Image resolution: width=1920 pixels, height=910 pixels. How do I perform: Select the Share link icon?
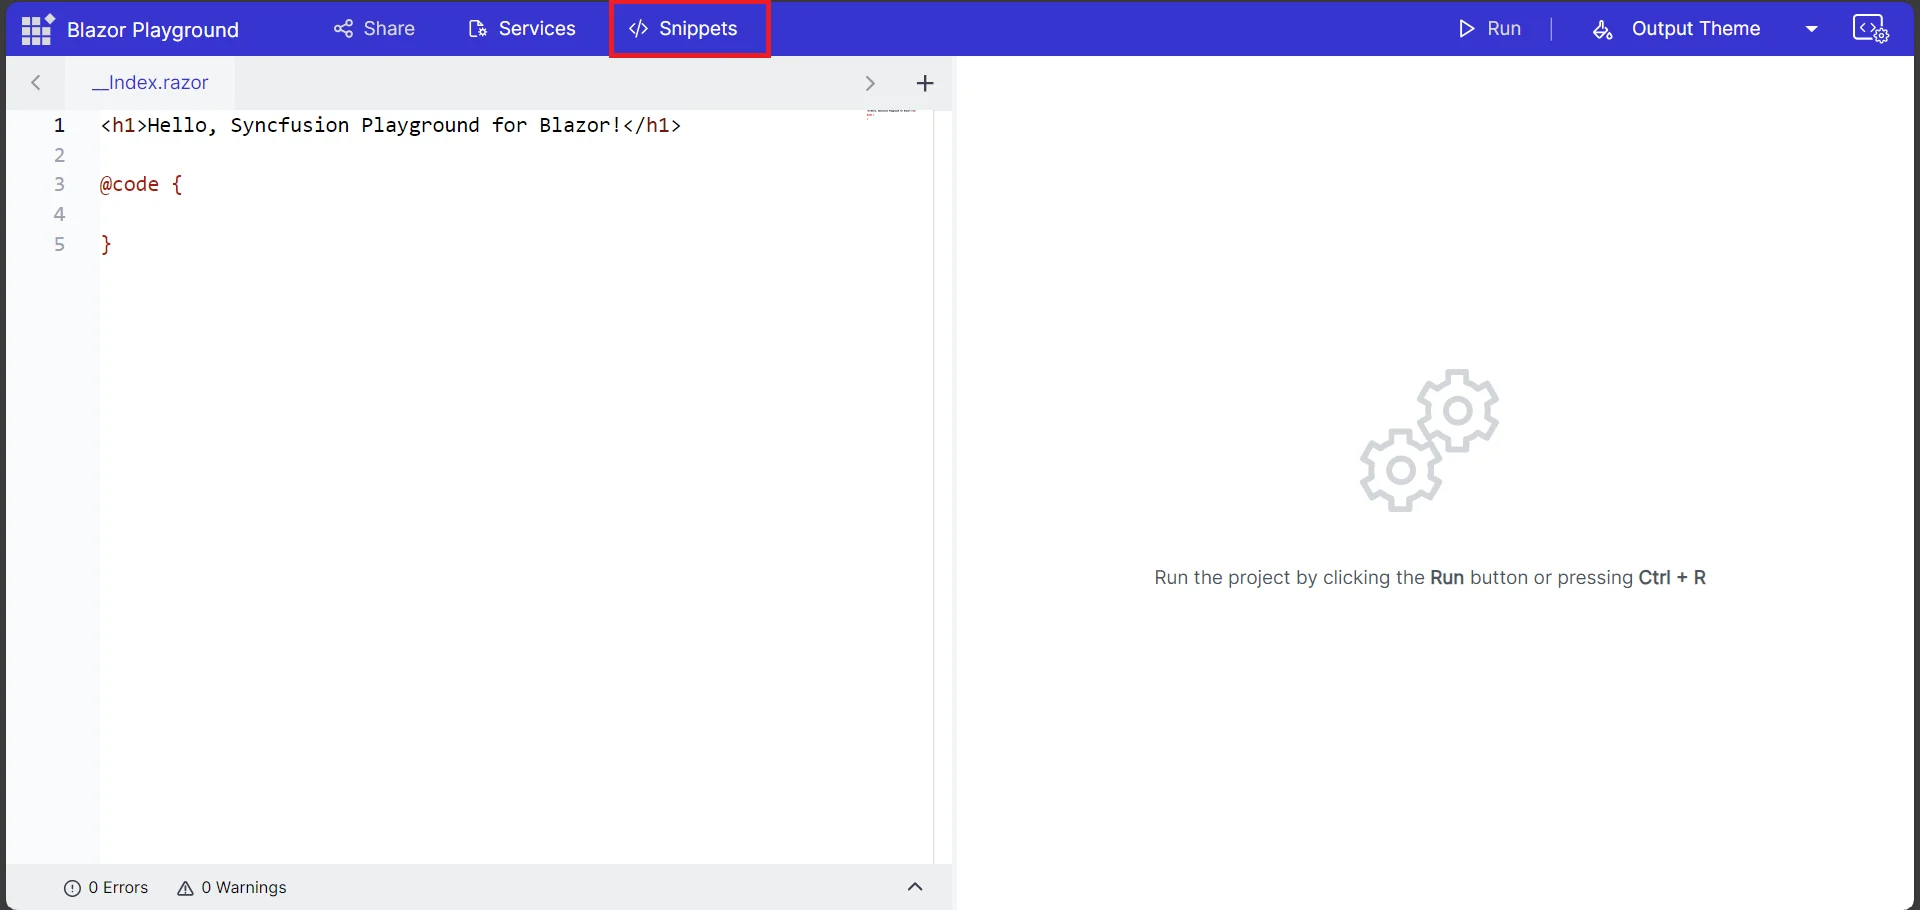pos(343,29)
